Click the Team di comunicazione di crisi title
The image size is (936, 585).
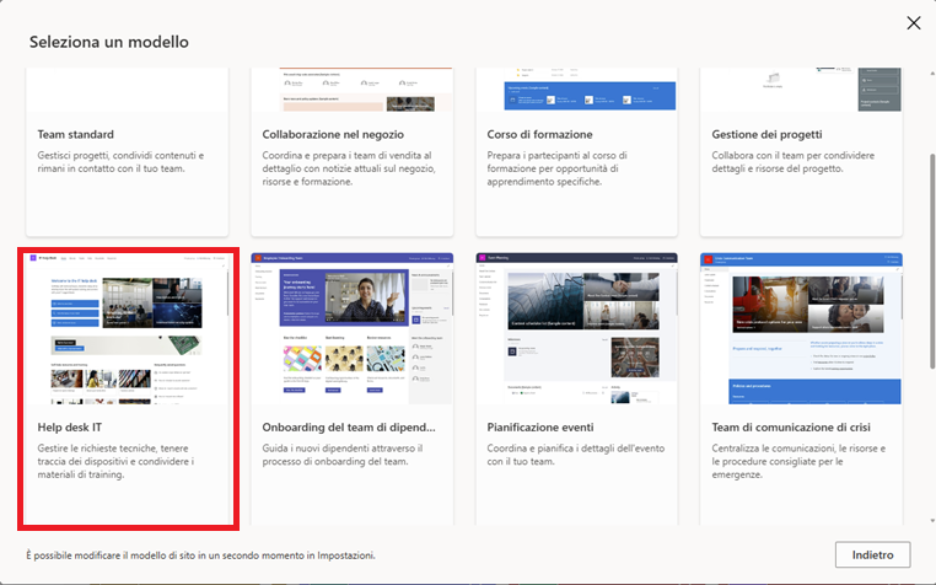pos(791,427)
